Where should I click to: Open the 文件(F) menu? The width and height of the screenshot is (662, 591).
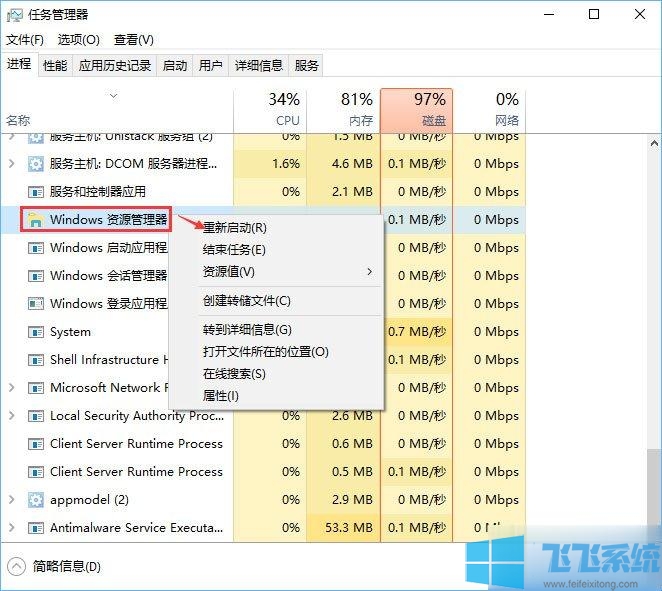click(25, 40)
